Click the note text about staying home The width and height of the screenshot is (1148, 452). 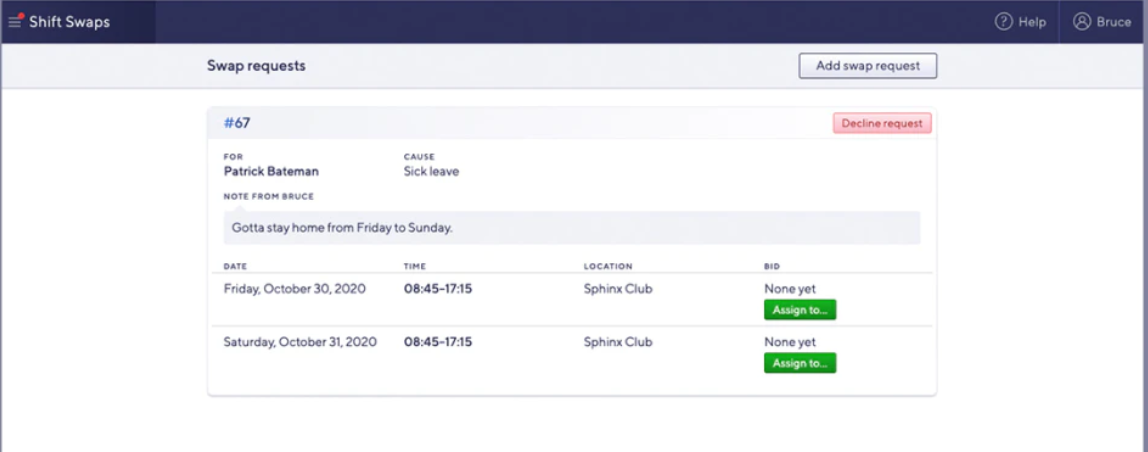(342, 228)
